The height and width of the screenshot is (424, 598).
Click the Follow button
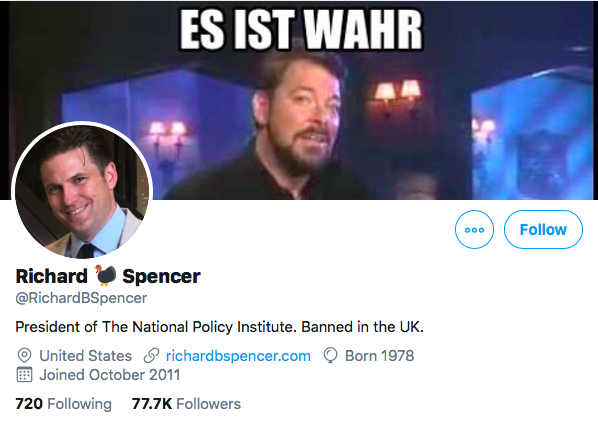pyautogui.click(x=543, y=230)
